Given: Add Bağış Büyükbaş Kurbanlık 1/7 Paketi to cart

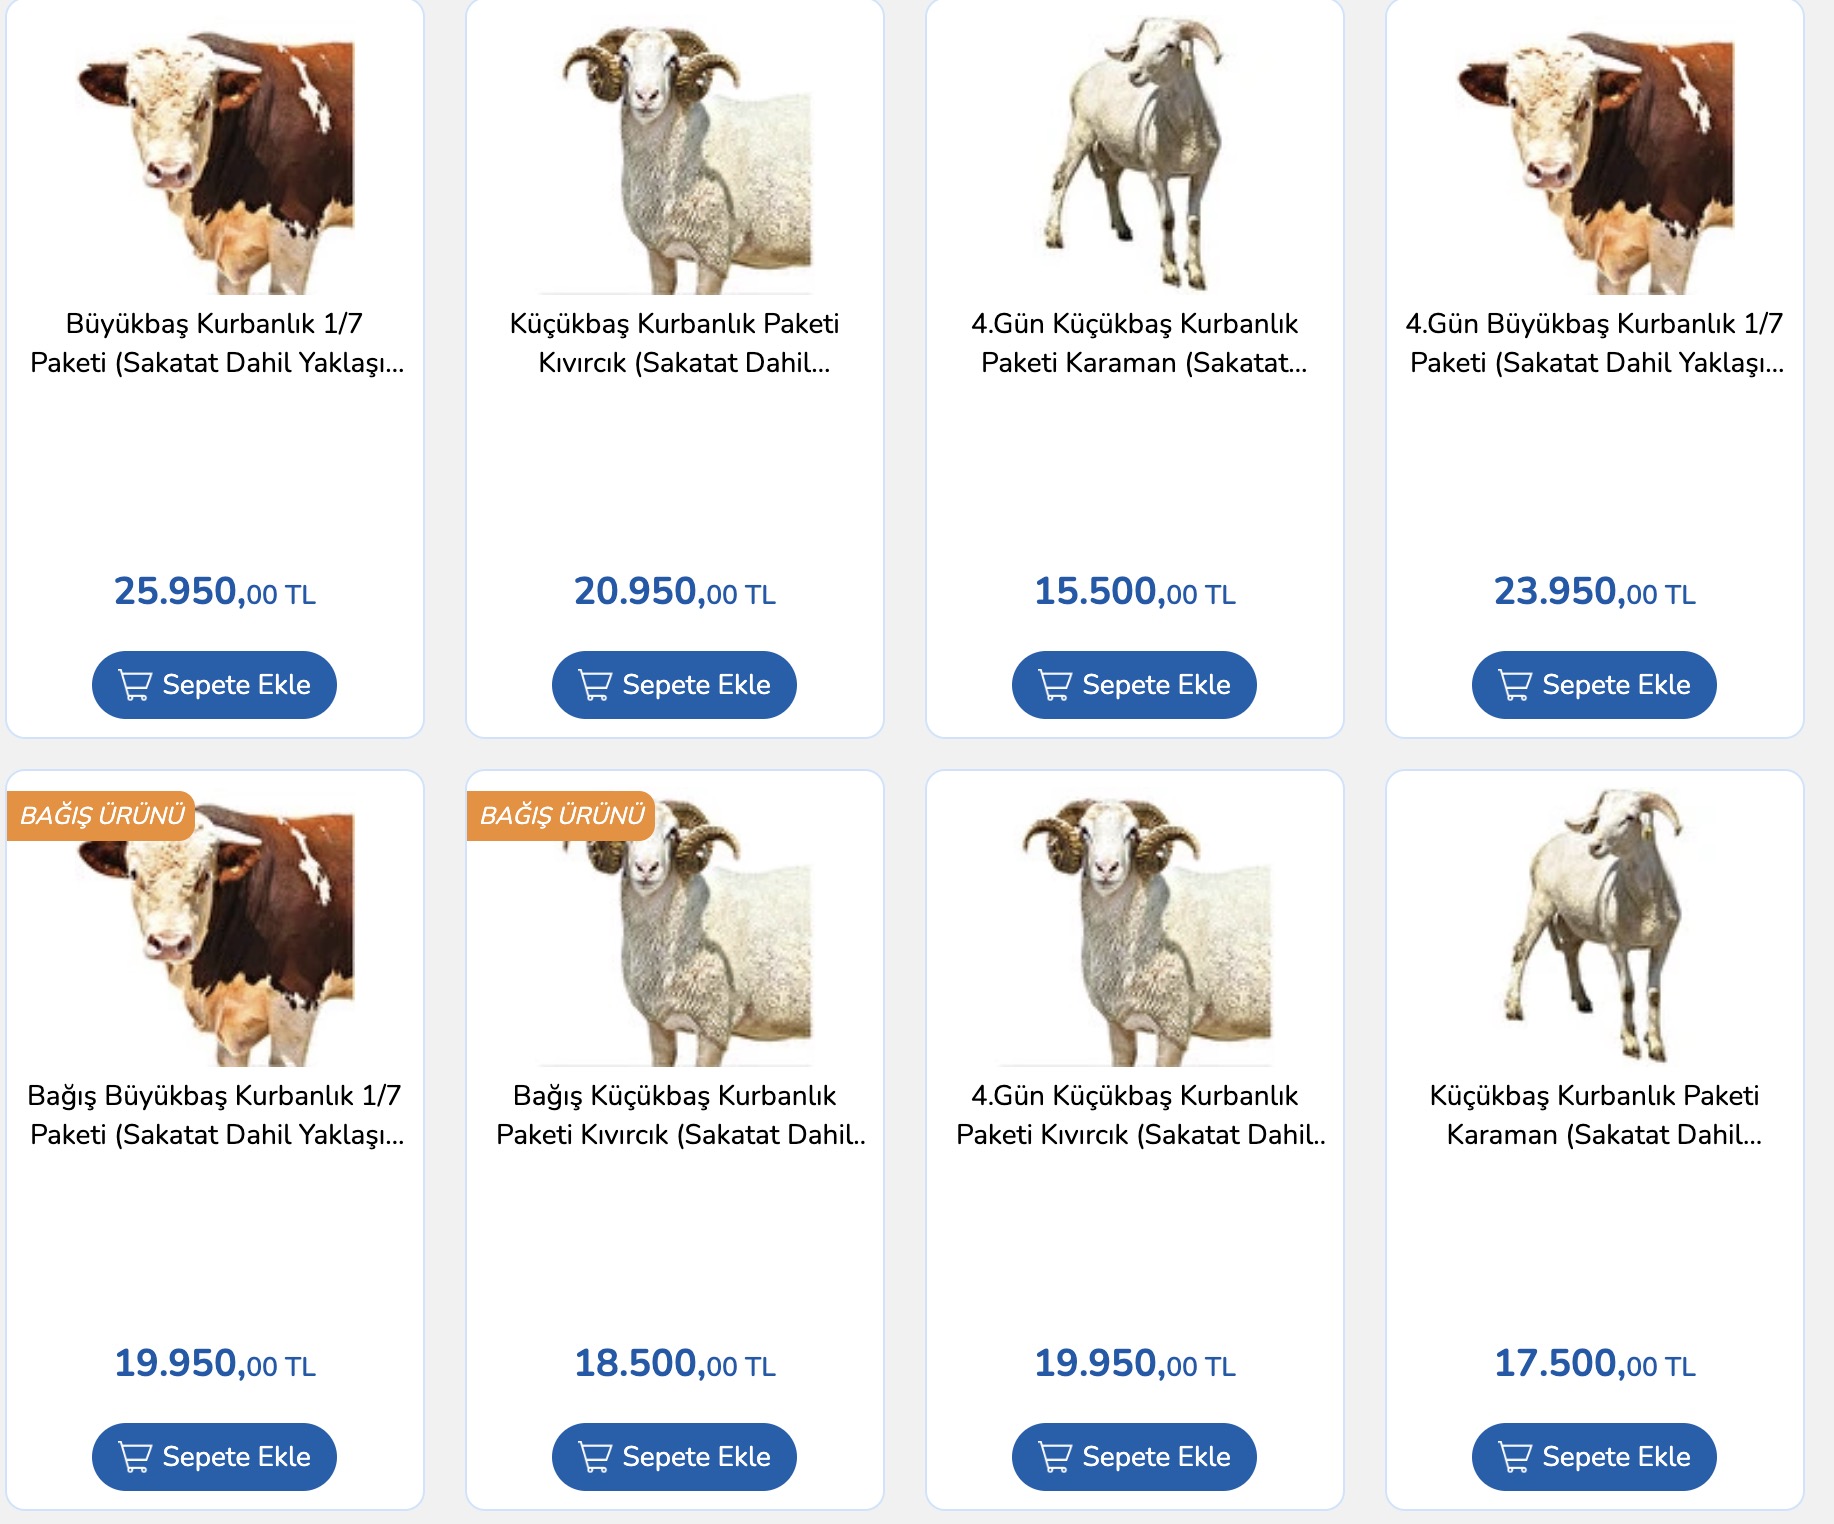Looking at the screenshot, I should coord(214,1457).
